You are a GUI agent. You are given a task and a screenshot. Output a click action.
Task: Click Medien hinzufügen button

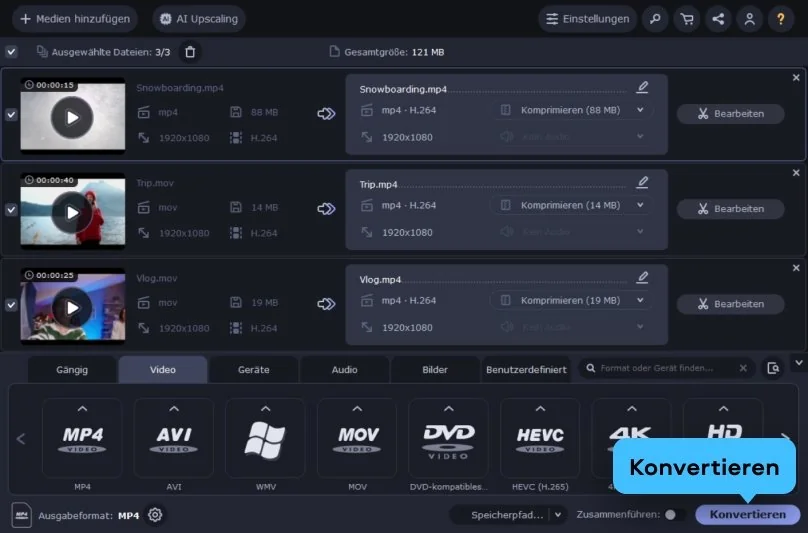tap(75, 19)
